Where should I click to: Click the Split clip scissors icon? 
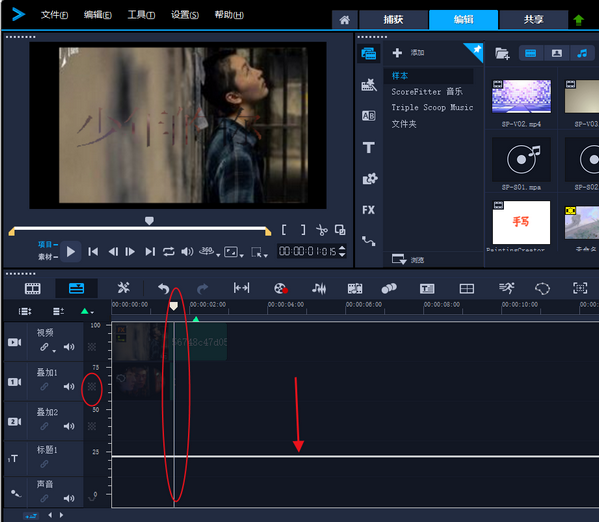coord(322,230)
